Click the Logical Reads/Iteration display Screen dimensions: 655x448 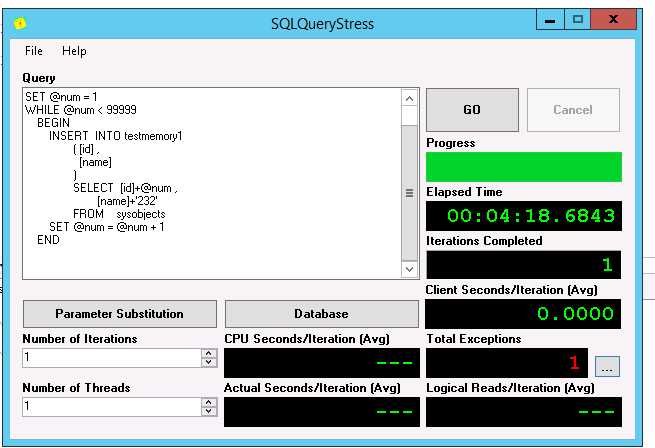pos(524,412)
